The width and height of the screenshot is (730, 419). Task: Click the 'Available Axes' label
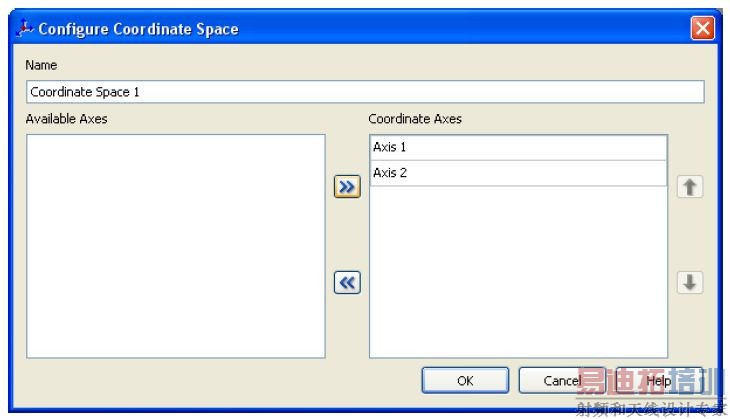tap(66, 119)
